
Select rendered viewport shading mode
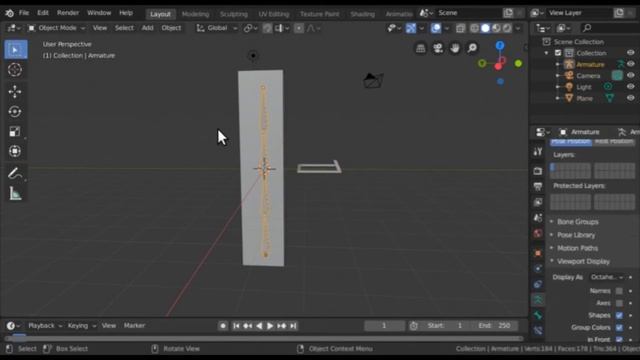(507, 28)
